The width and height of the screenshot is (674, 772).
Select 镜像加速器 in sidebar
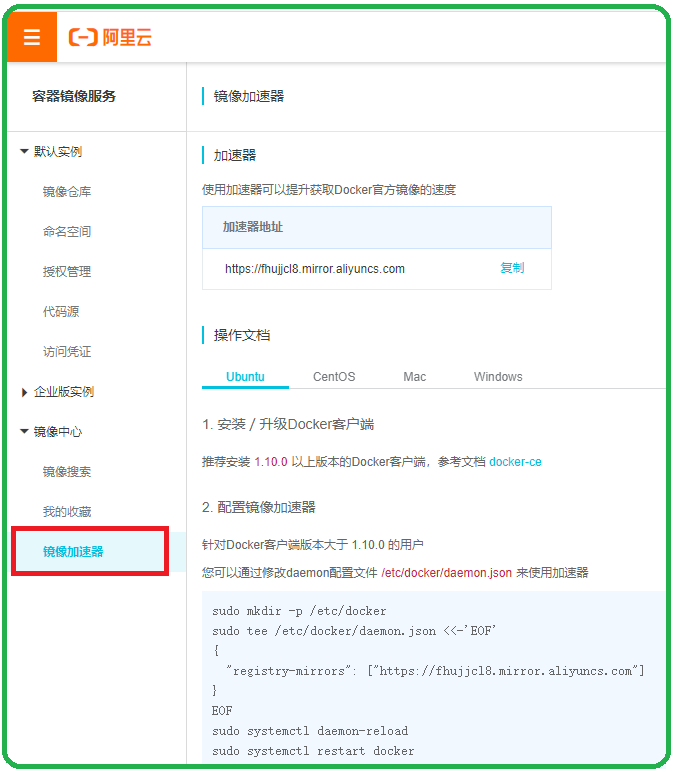point(73,551)
